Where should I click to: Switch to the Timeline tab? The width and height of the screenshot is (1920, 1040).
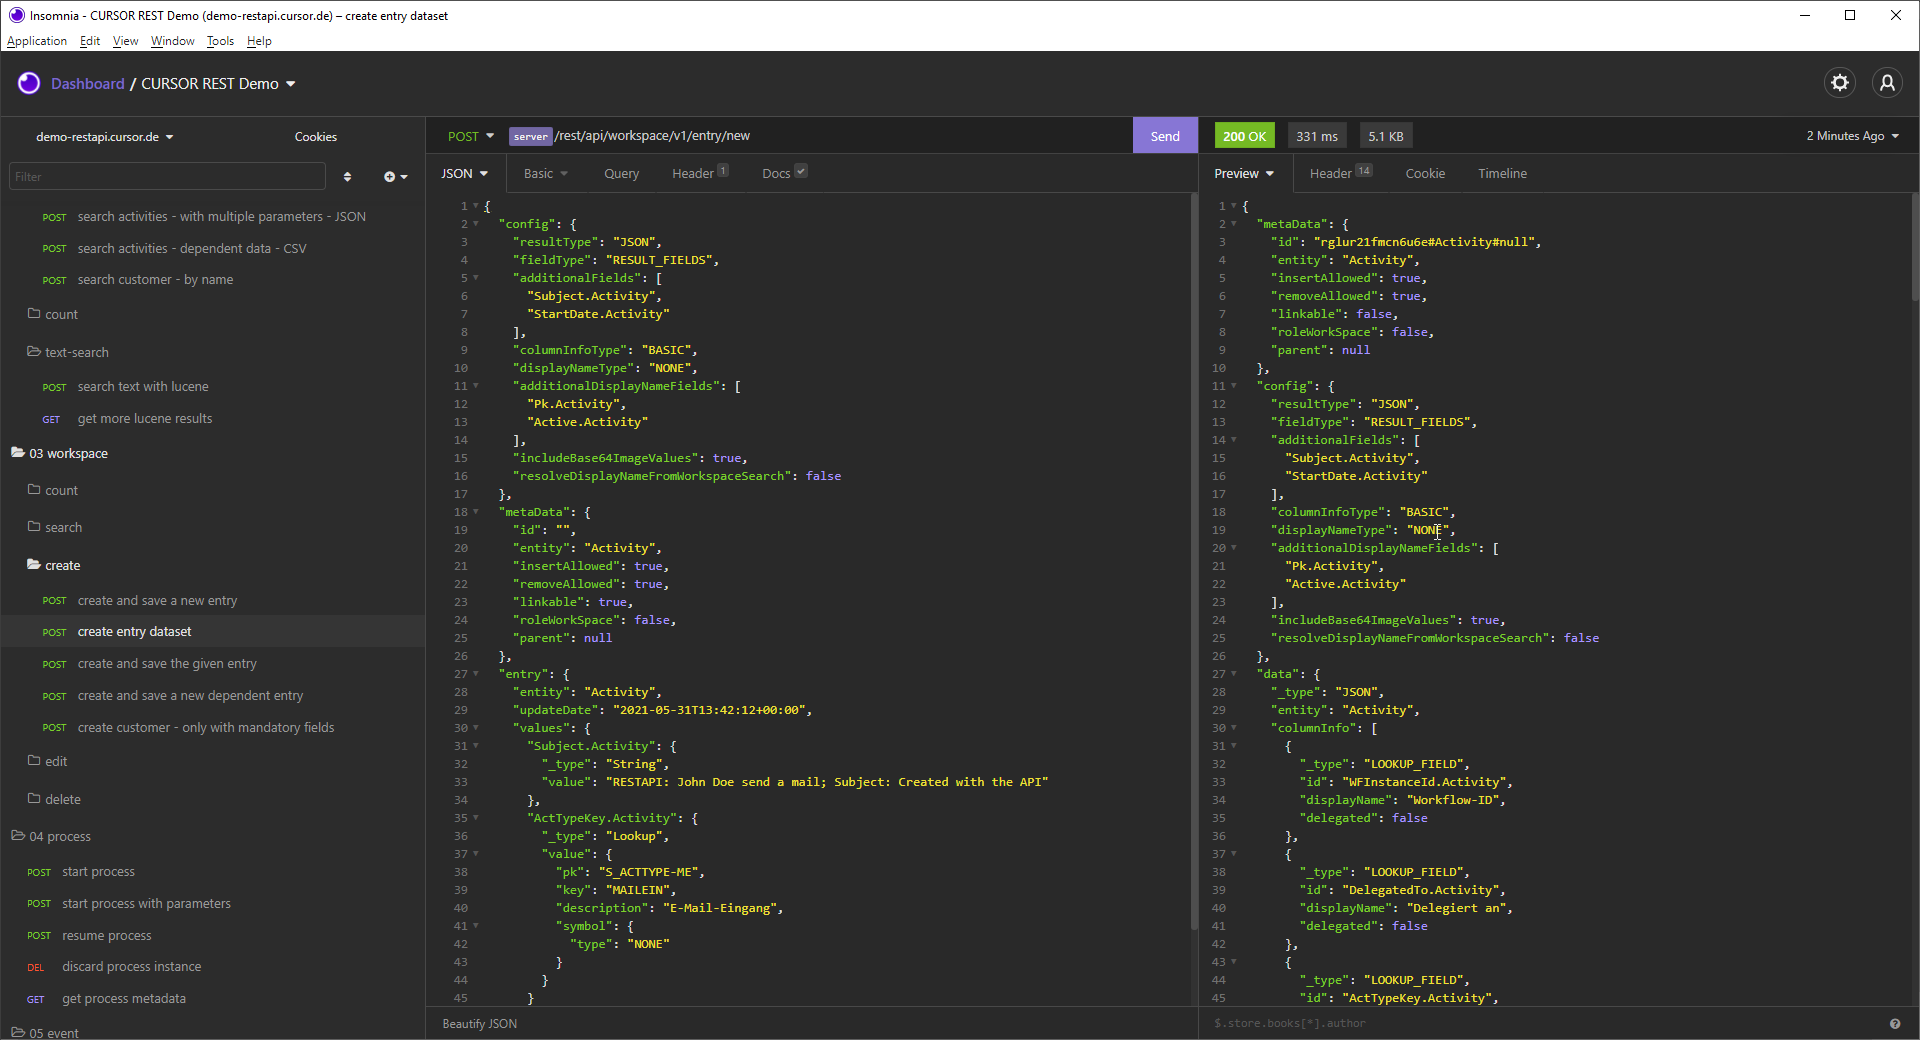tap(1501, 173)
